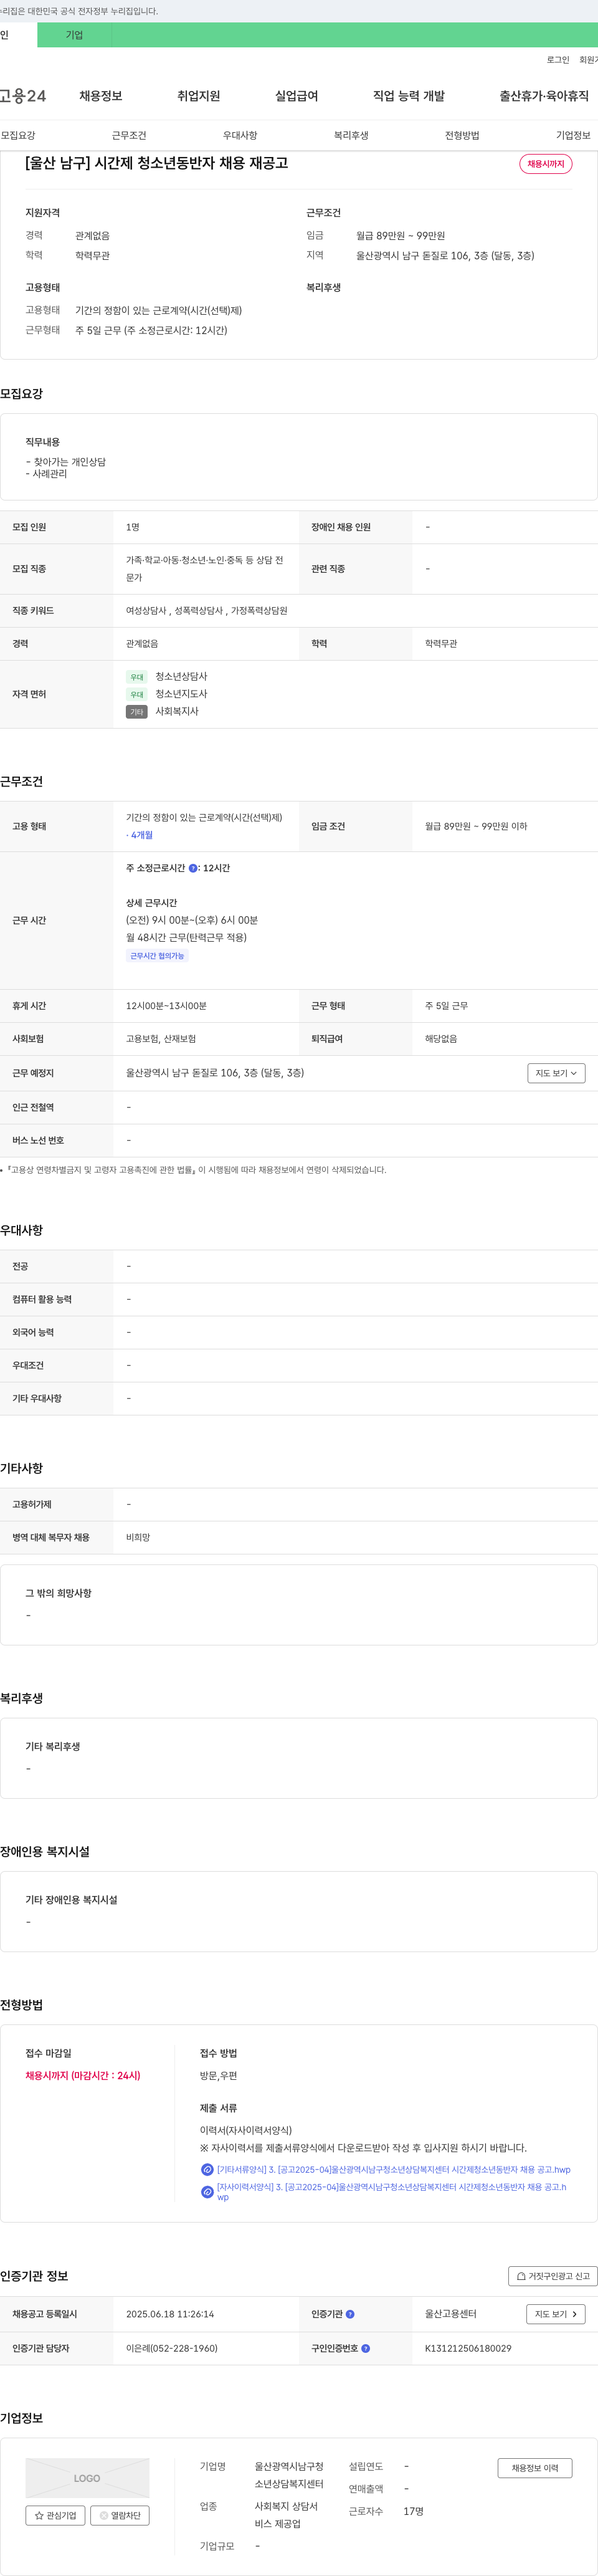598x2576 pixels.
Task: Download the 기타서류양식 hwp file
Action: point(393,2169)
